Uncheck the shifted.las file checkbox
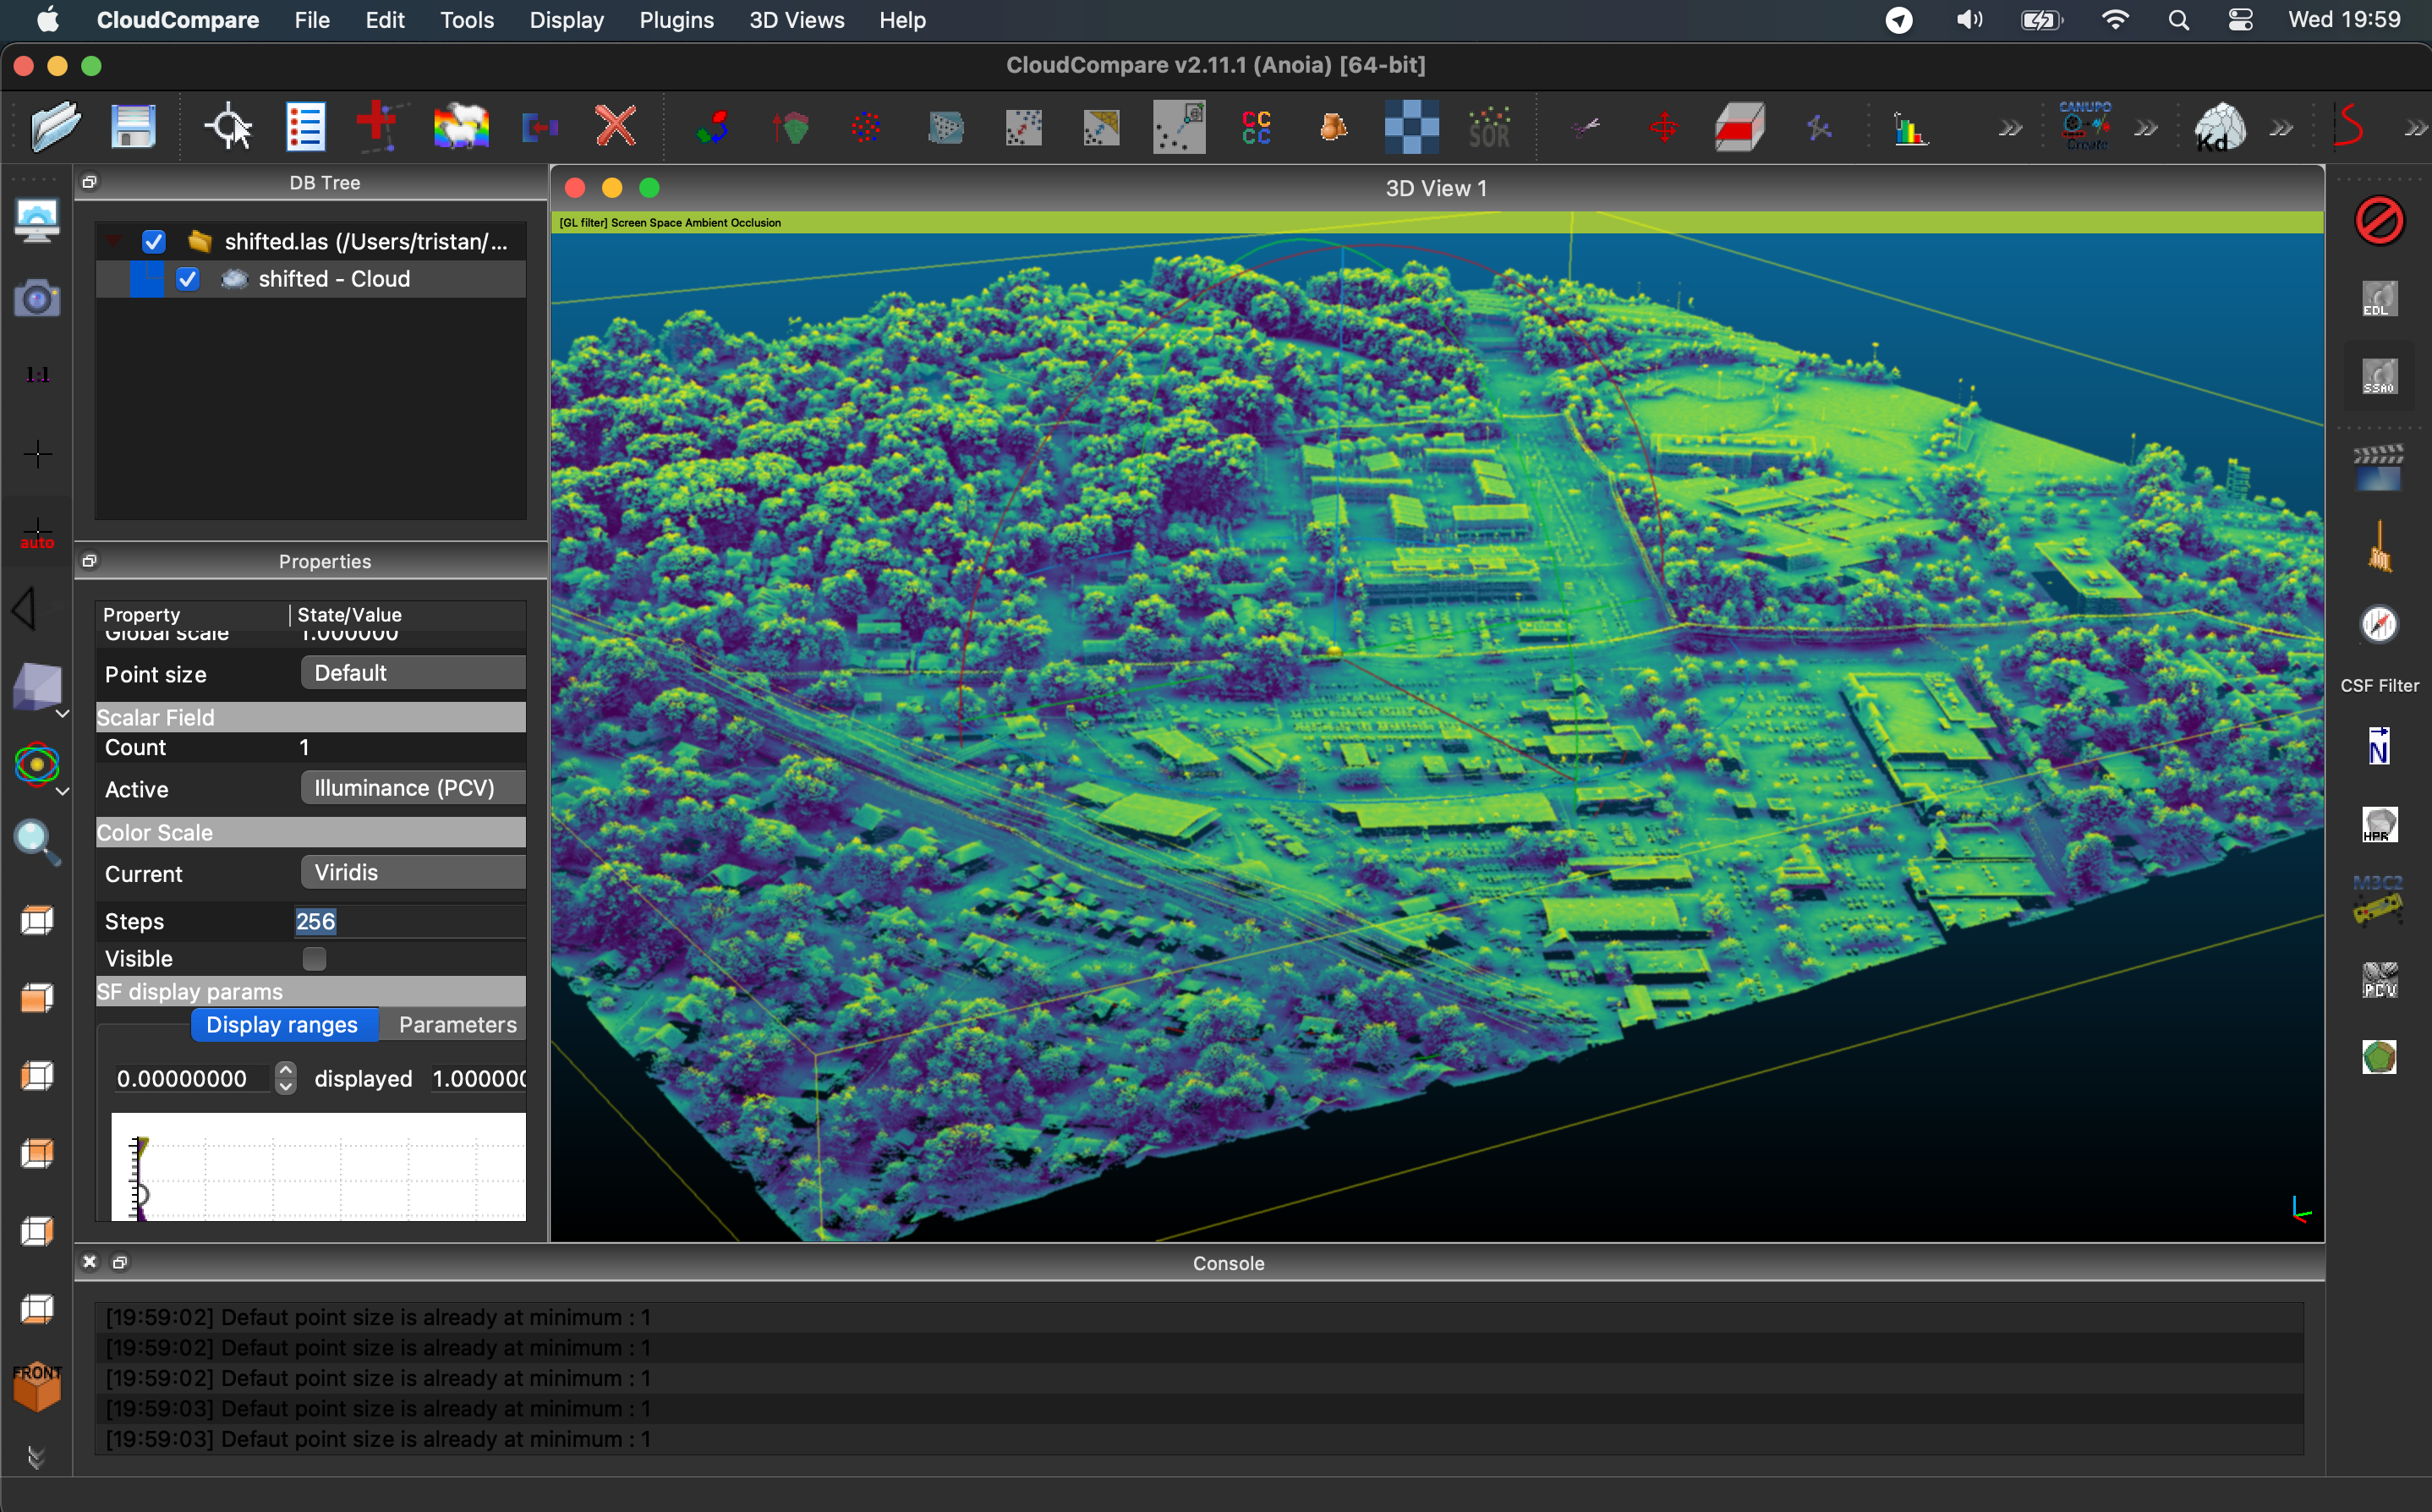2432x1512 pixels. [x=153, y=241]
